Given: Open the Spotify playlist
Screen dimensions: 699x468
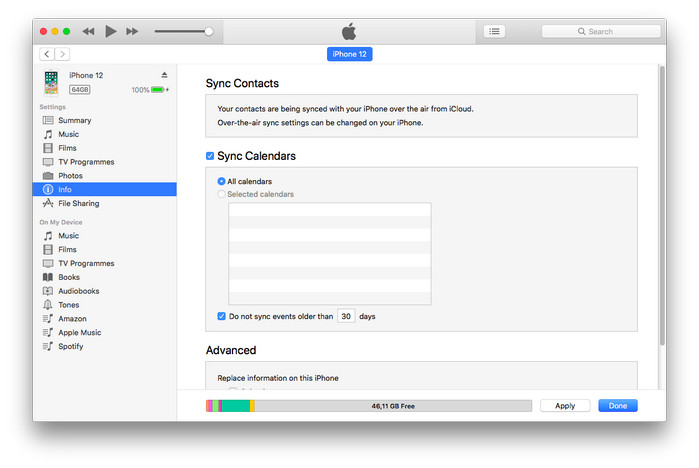Looking at the screenshot, I should click(104, 346).
